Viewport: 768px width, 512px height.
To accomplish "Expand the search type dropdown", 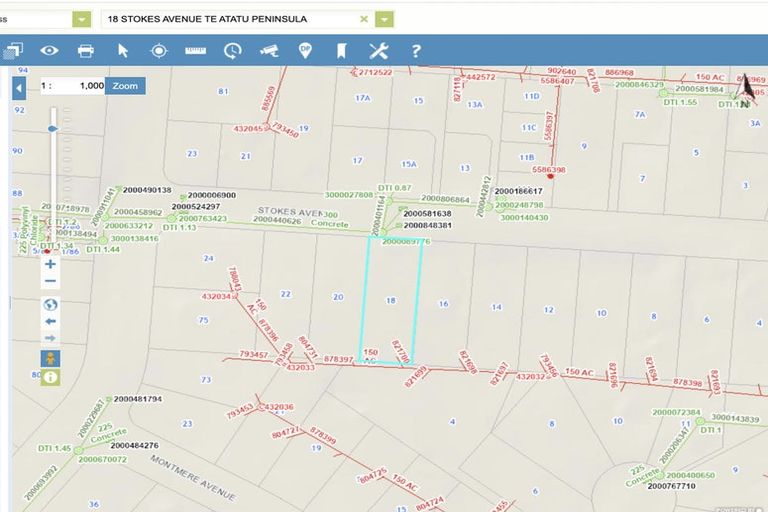I will point(82,19).
